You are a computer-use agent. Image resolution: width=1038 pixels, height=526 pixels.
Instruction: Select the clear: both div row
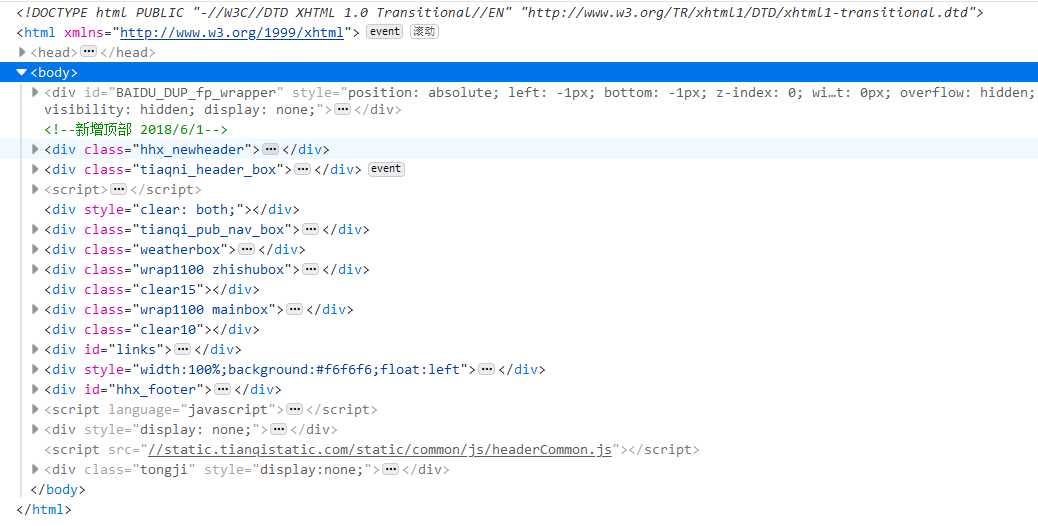tap(172, 209)
